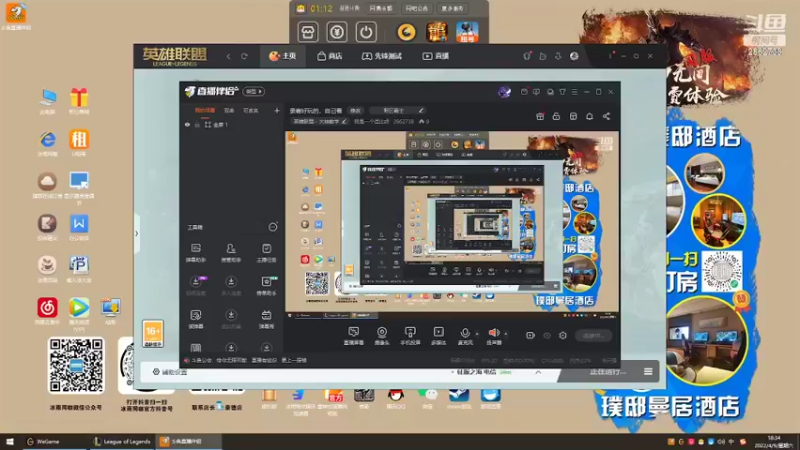The width and height of the screenshot is (800, 450).
Task: Click the netbar shop icon
Action: 308,32
